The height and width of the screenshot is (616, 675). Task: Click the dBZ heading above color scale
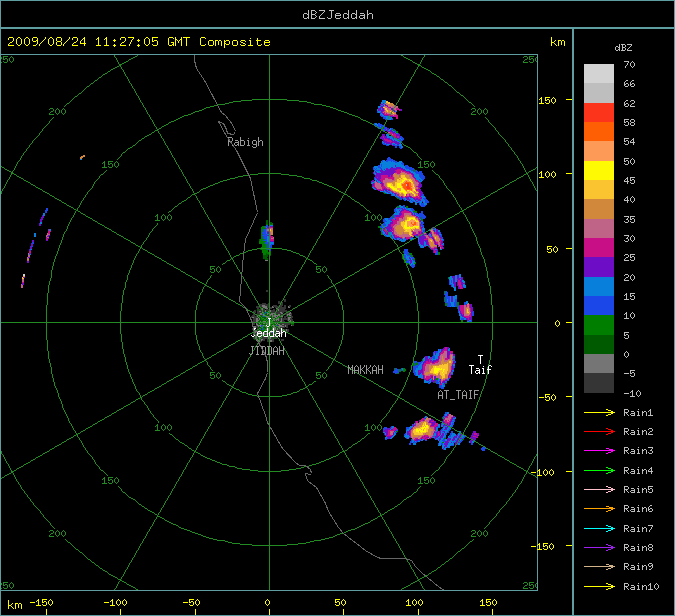[x=623, y=48]
